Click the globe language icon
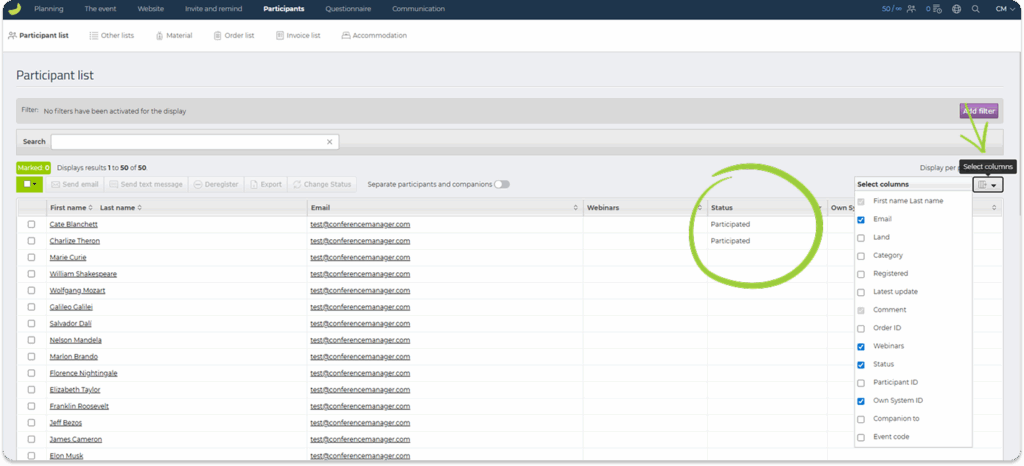The height and width of the screenshot is (466, 1024). tap(957, 9)
